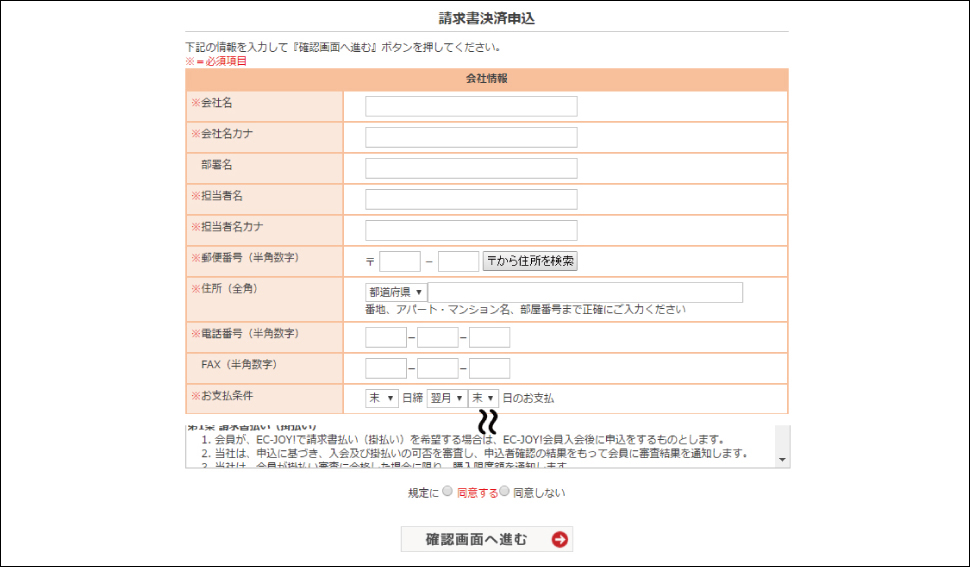Click the second 郵便番号 digits box
The height and width of the screenshot is (567, 970).
pyautogui.click(x=458, y=261)
